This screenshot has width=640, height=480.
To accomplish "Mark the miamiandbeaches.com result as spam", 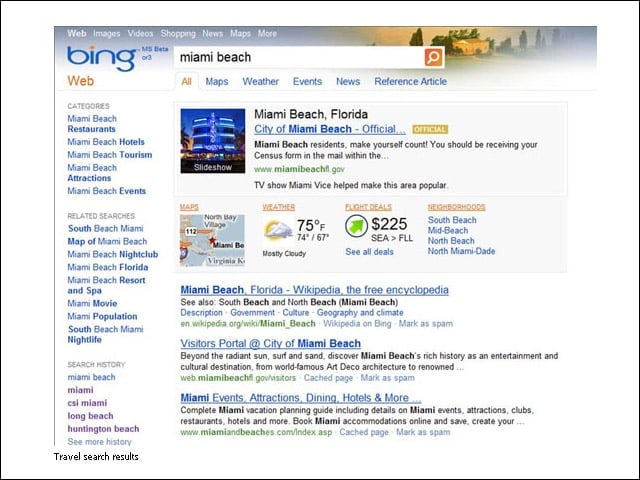I will (423, 432).
